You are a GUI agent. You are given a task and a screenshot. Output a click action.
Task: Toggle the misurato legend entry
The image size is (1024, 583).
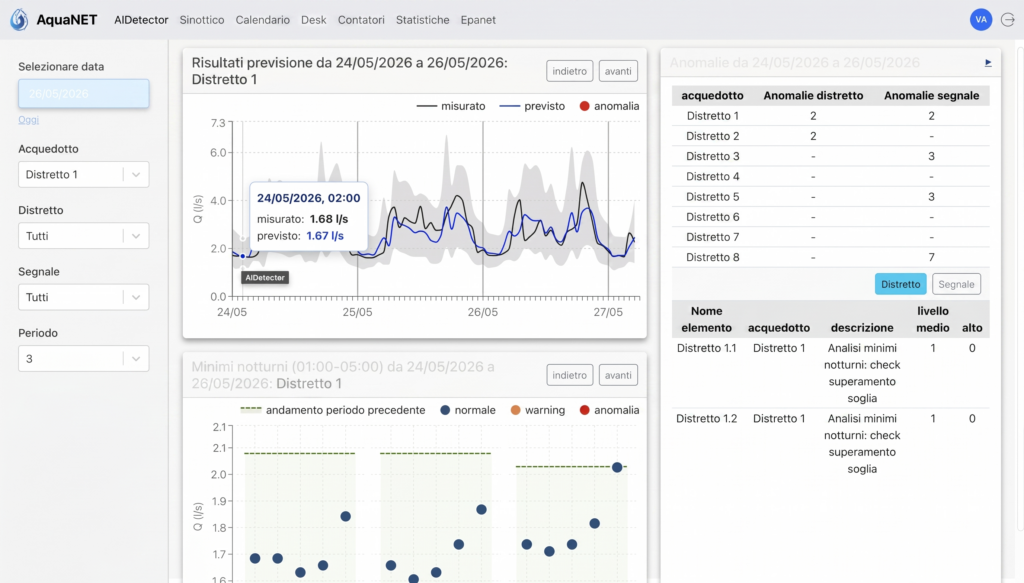pos(451,106)
